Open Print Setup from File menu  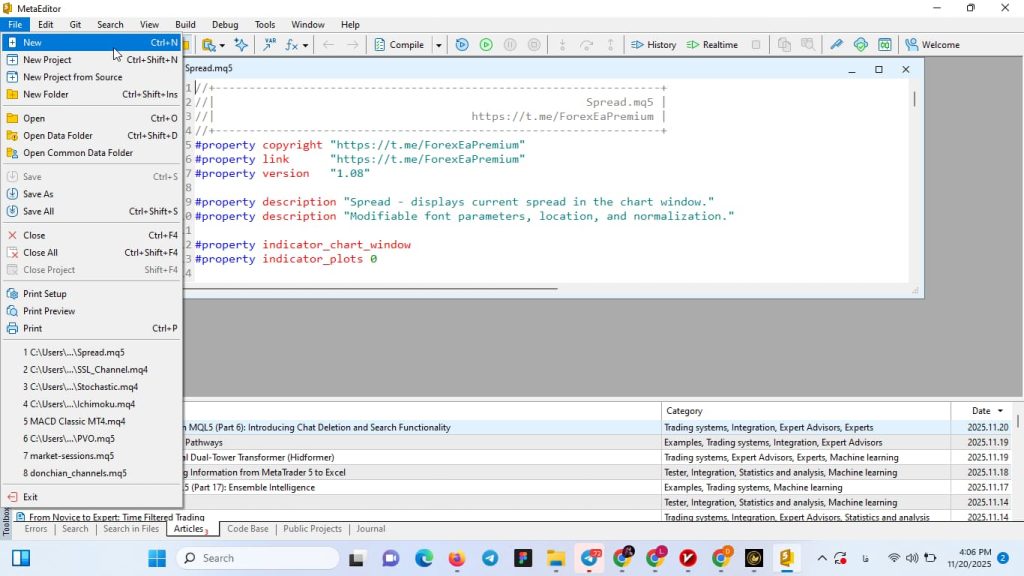point(91,294)
